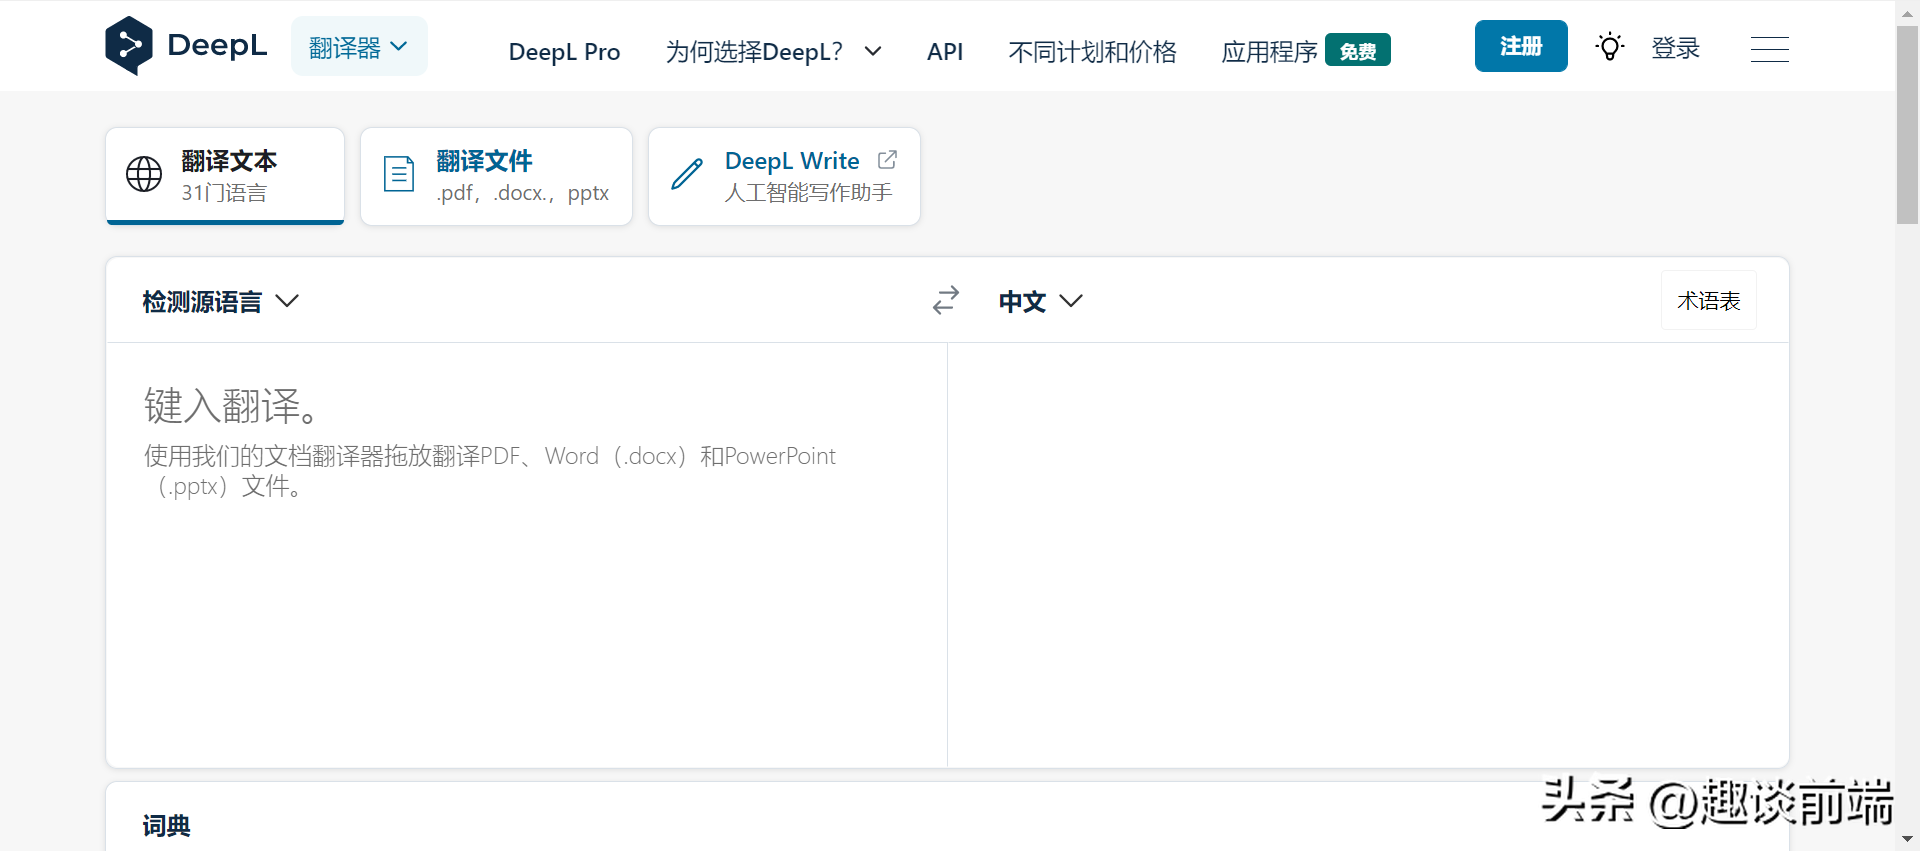This screenshot has height=851, width=1920.
Task: Switch to the 翻译文件 tab
Action: 496,176
